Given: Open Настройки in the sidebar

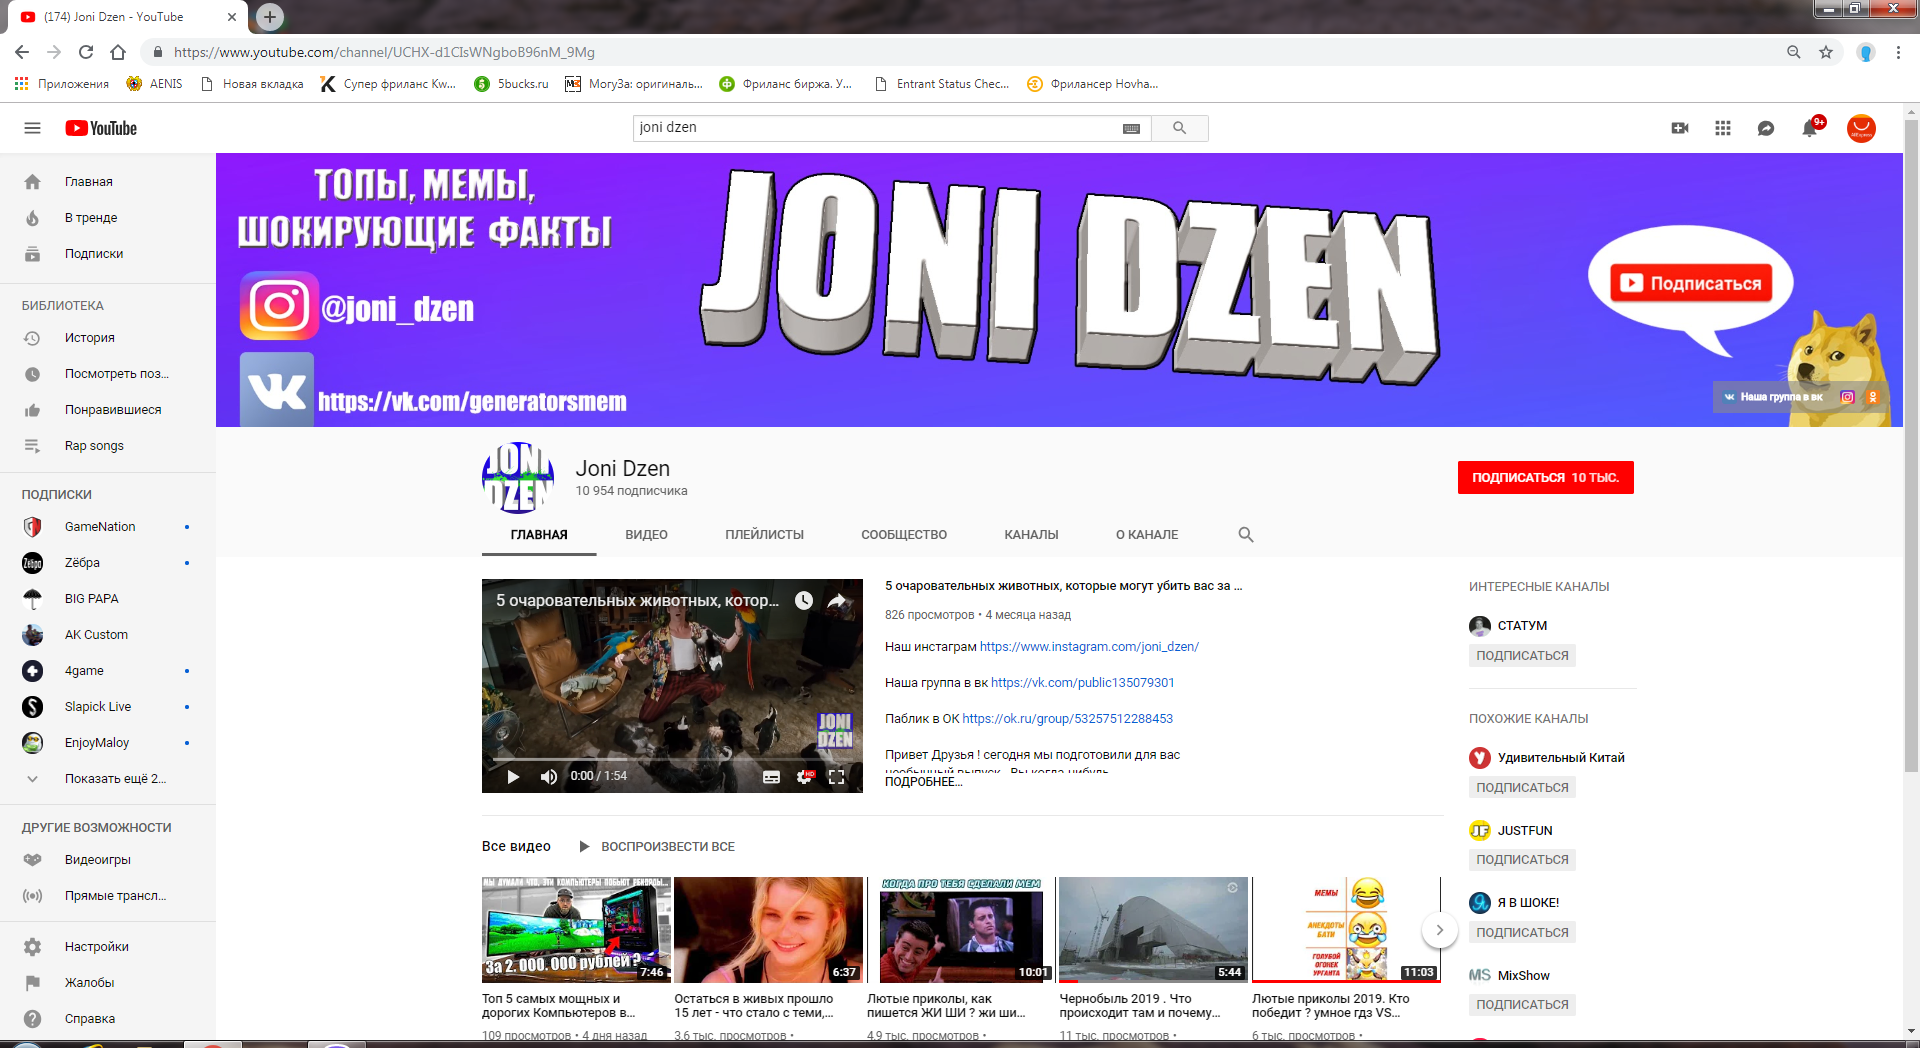Looking at the screenshot, I should tap(107, 947).
